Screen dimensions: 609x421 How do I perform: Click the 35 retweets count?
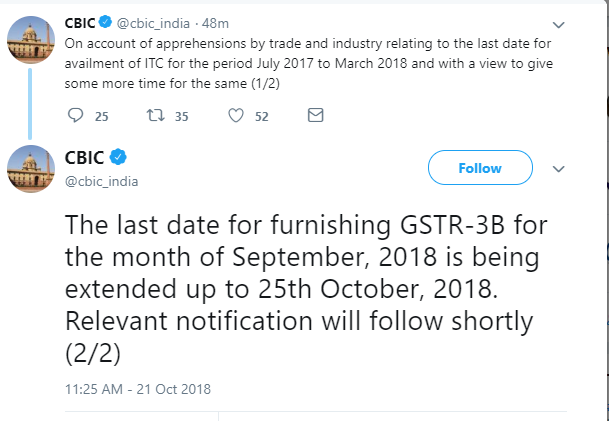pos(181,117)
